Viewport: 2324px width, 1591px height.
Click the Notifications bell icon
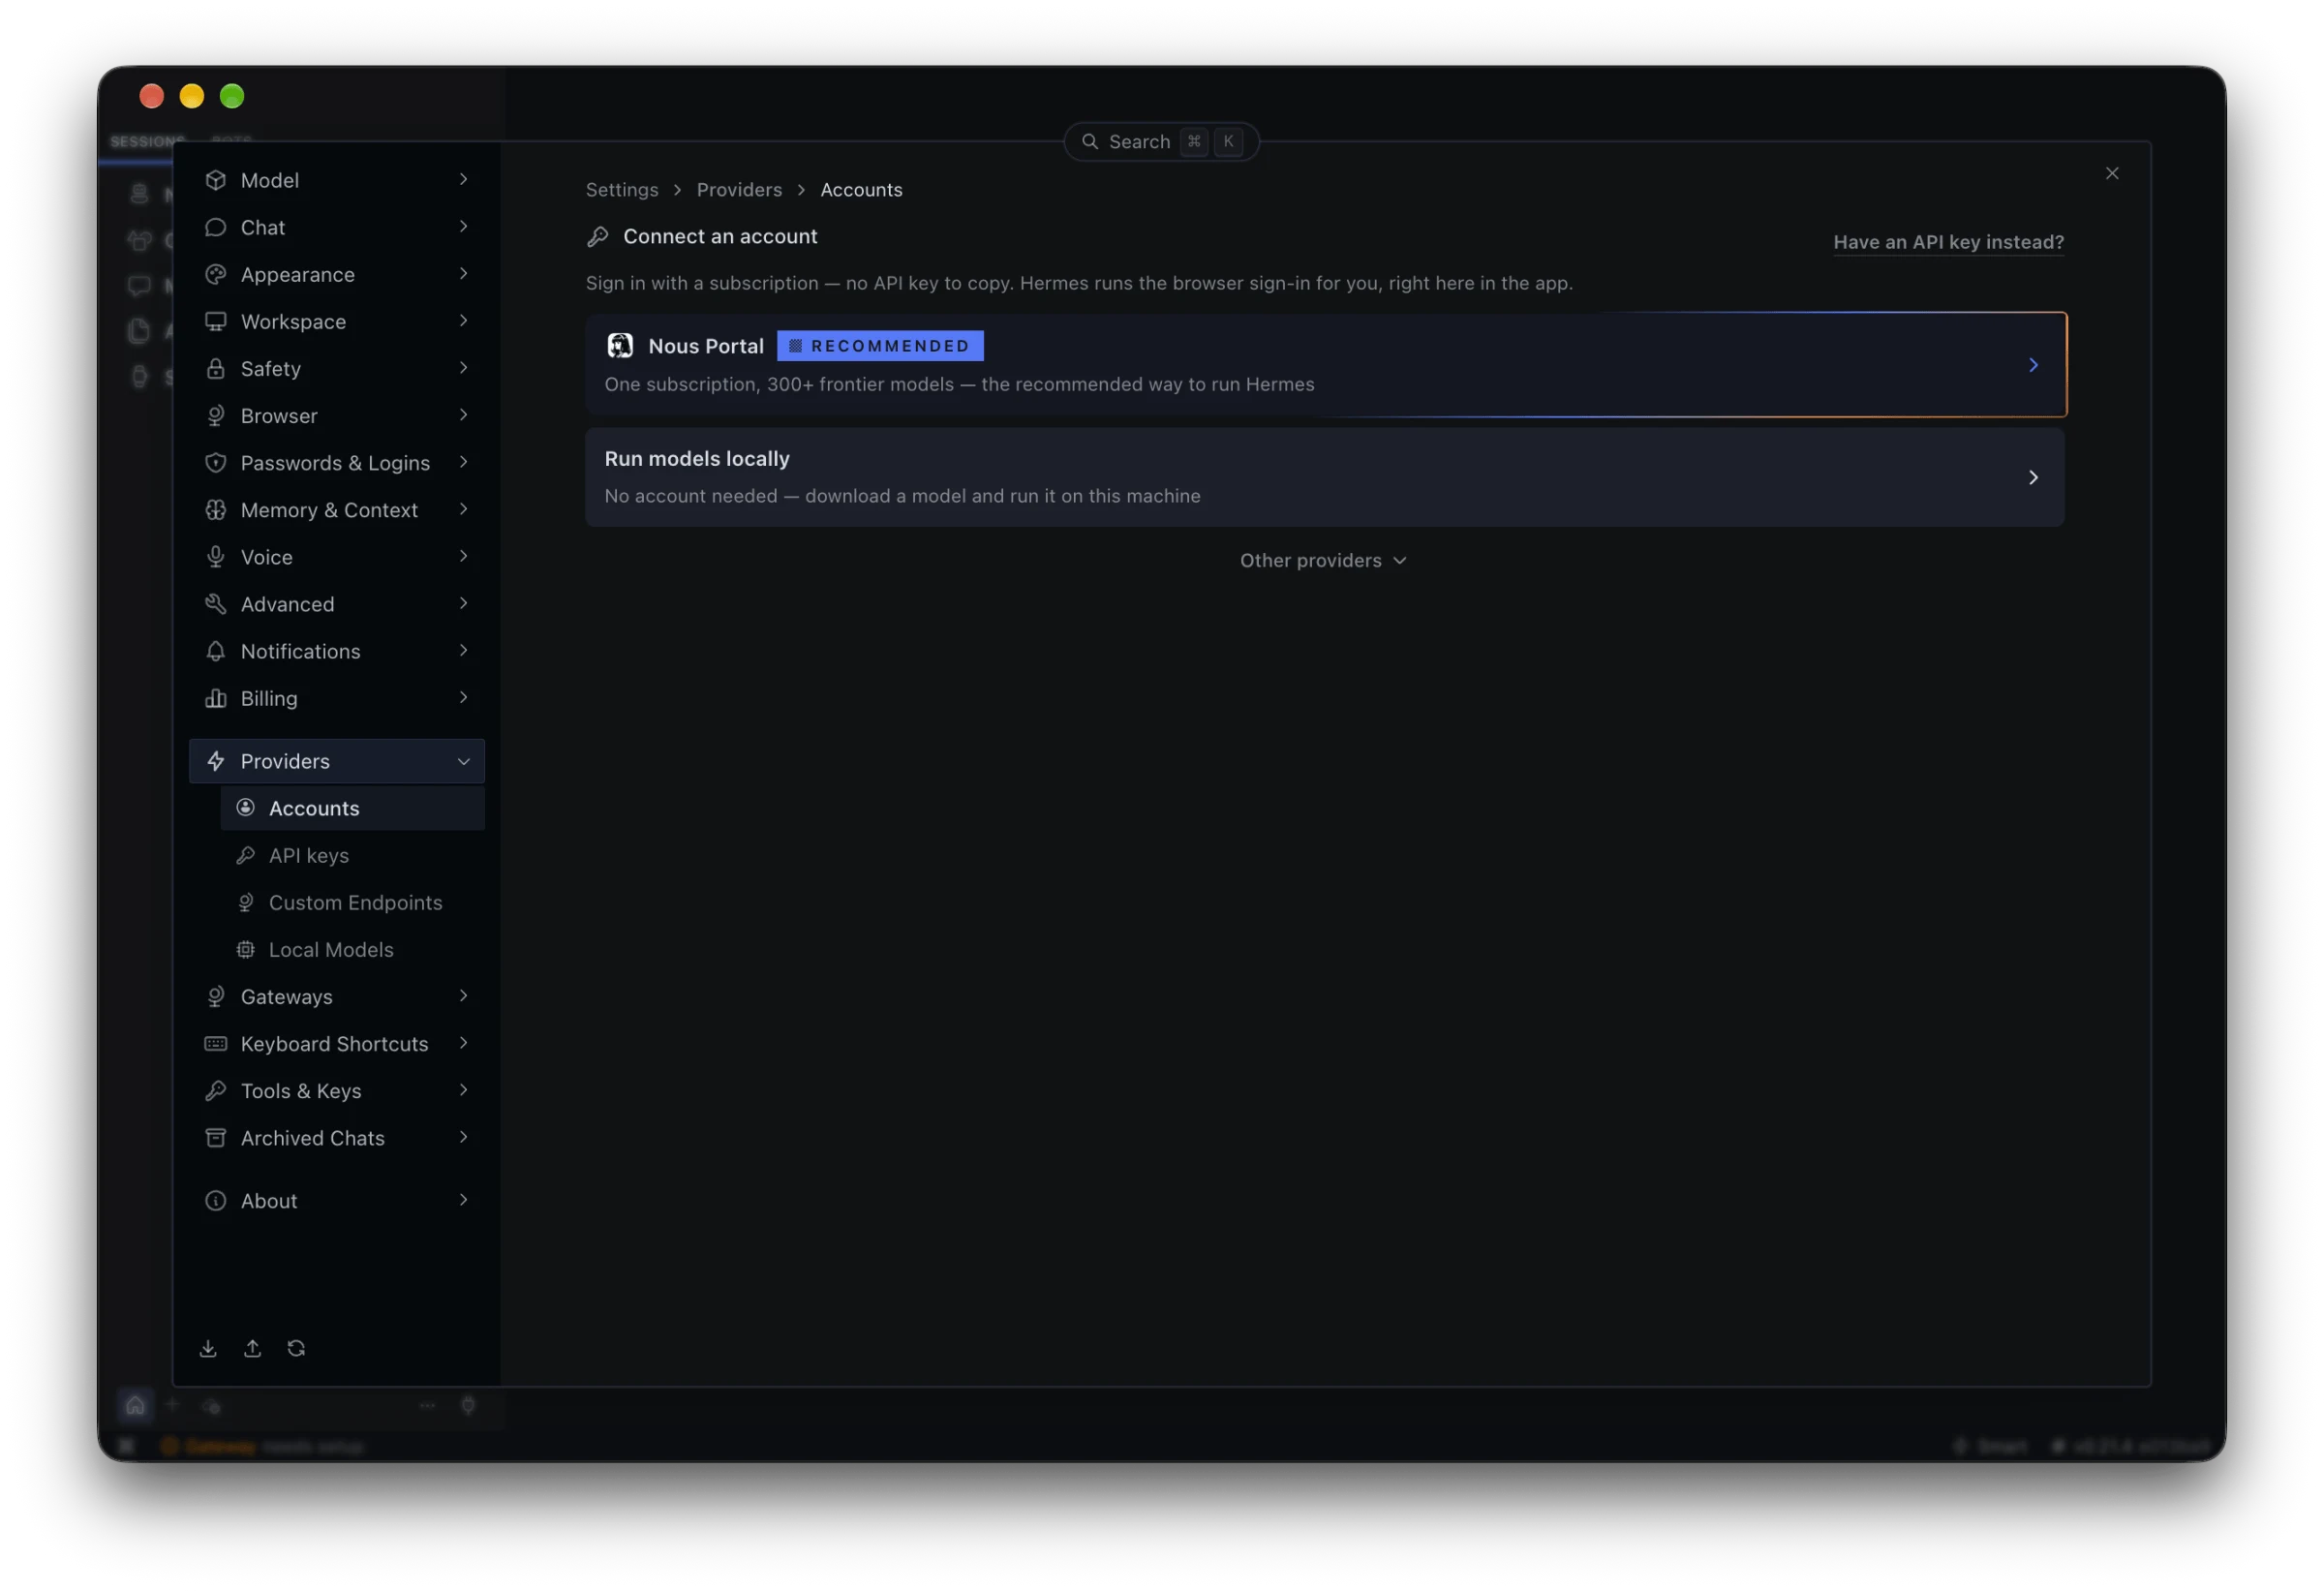pos(215,651)
